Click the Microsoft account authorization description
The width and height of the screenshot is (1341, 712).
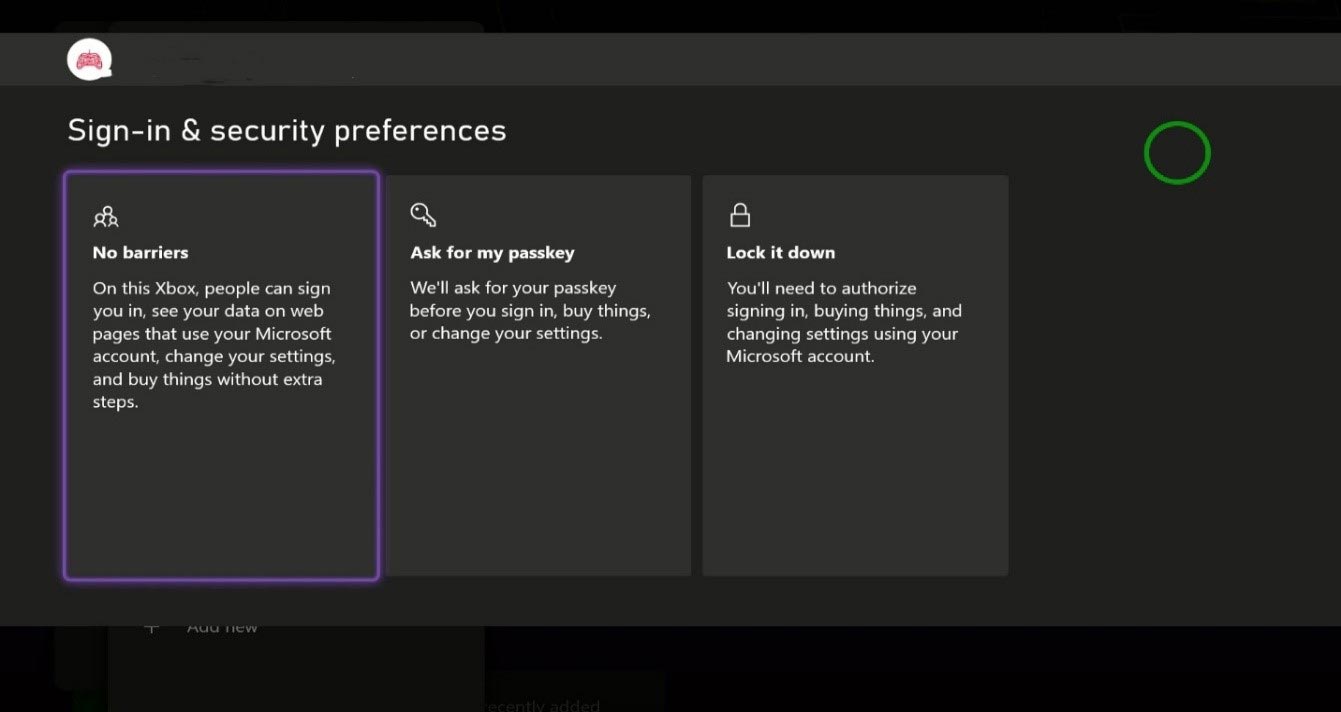coord(843,322)
